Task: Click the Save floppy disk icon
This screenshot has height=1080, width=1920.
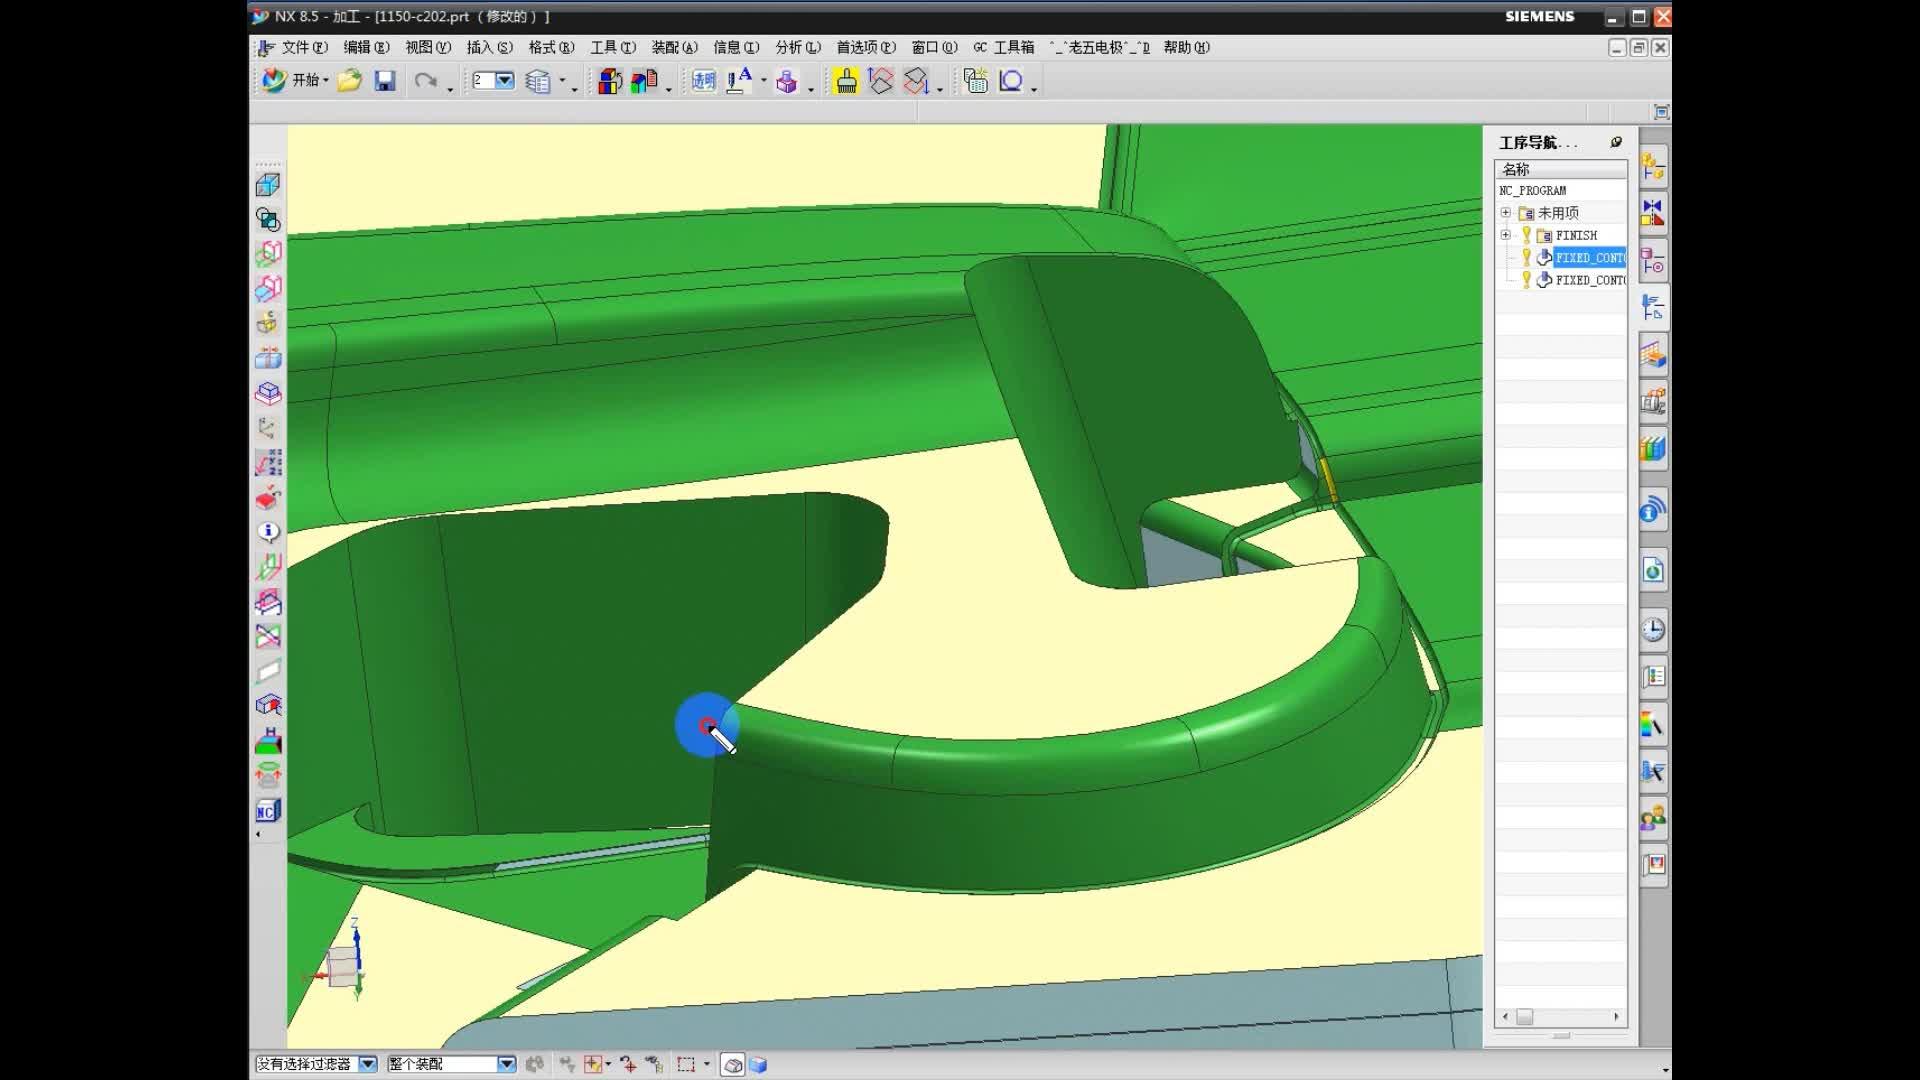Action: tap(385, 81)
